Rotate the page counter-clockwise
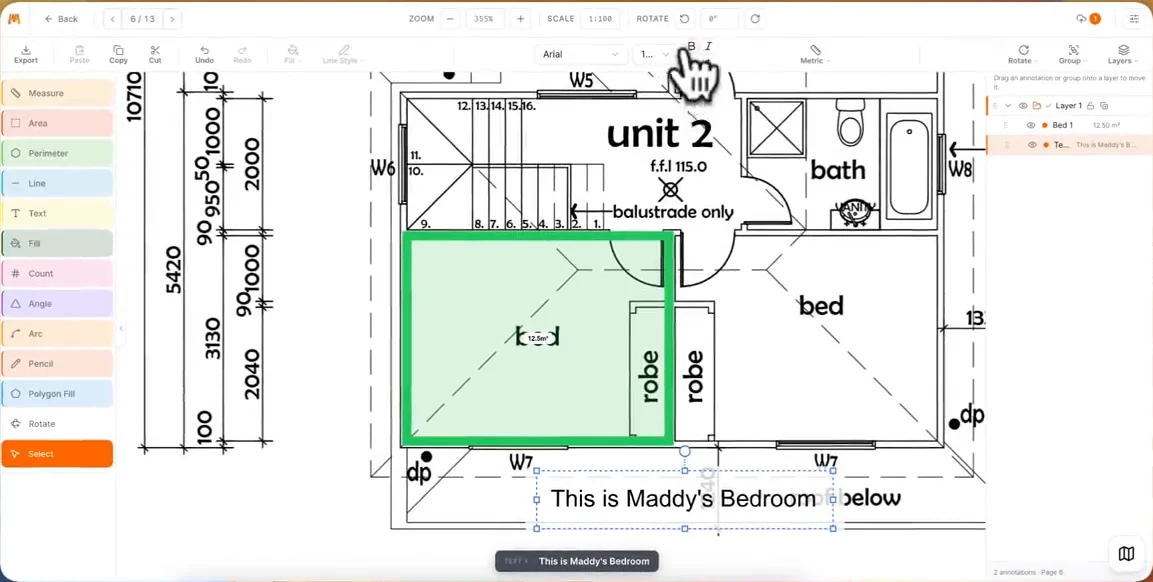Screen dimensions: 1153x582 point(685,19)
